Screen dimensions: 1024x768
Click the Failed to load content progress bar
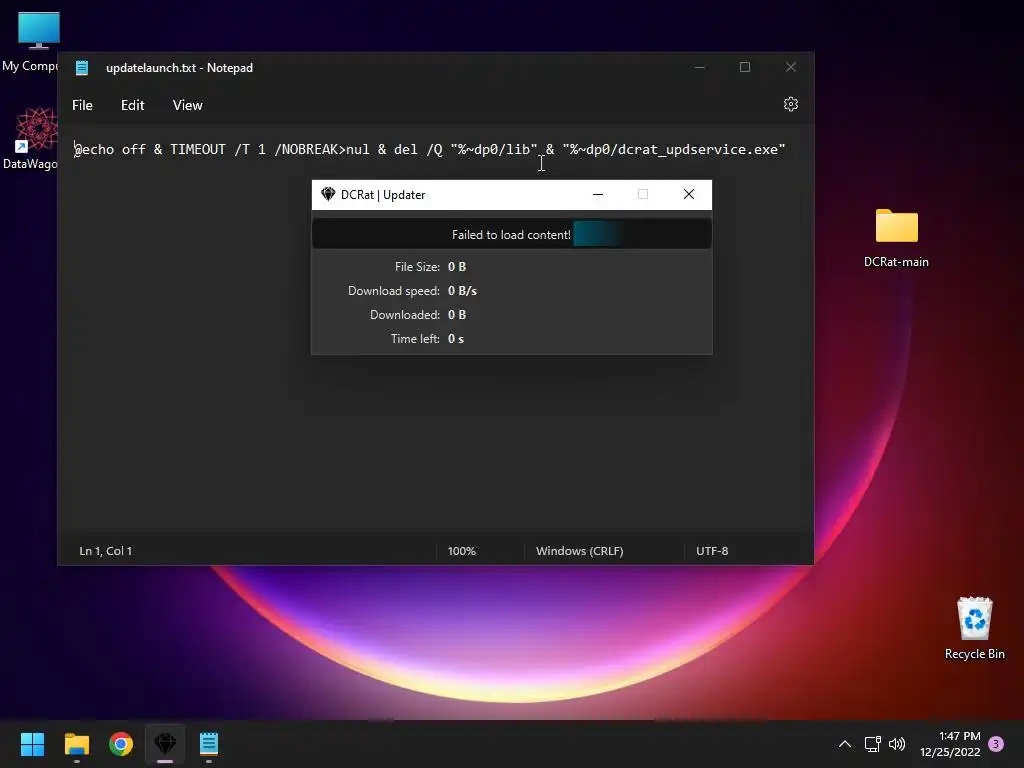511,234
